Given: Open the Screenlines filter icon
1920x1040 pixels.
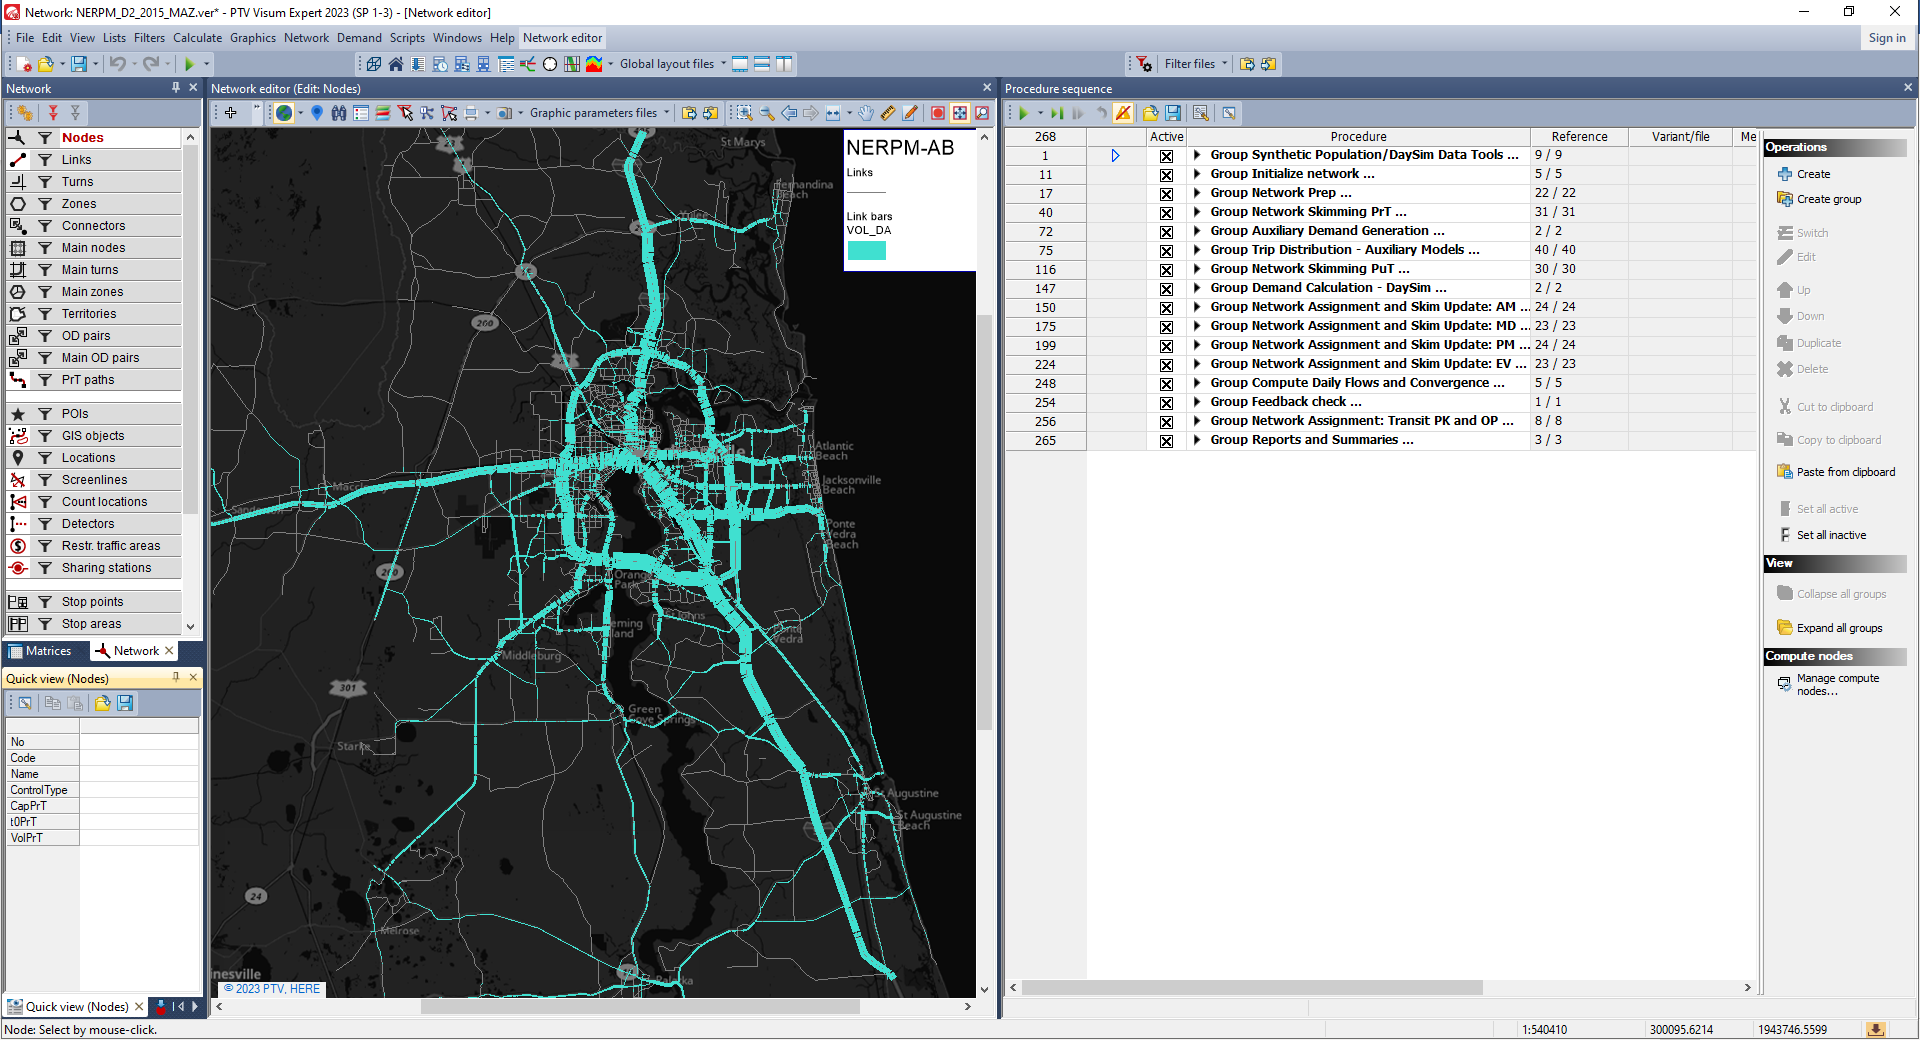Looking at the screenshot, I should tap(45, 480).
